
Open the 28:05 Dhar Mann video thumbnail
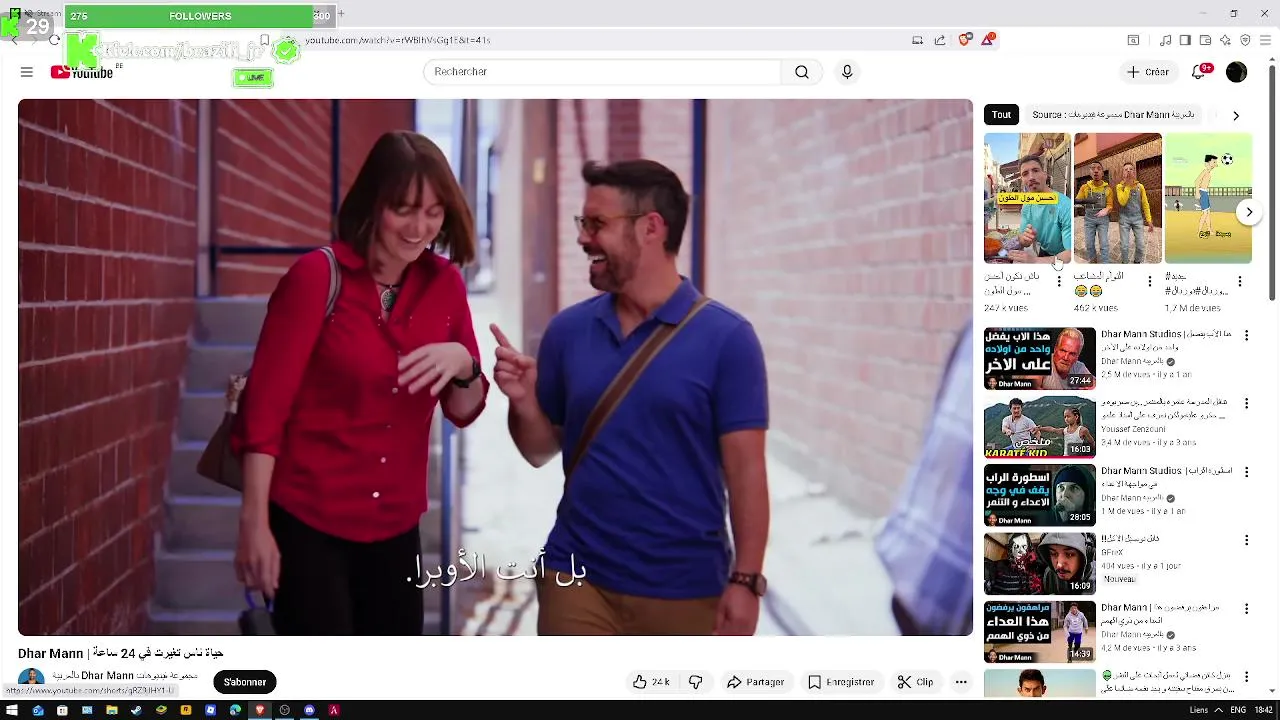pos(1040,495)
